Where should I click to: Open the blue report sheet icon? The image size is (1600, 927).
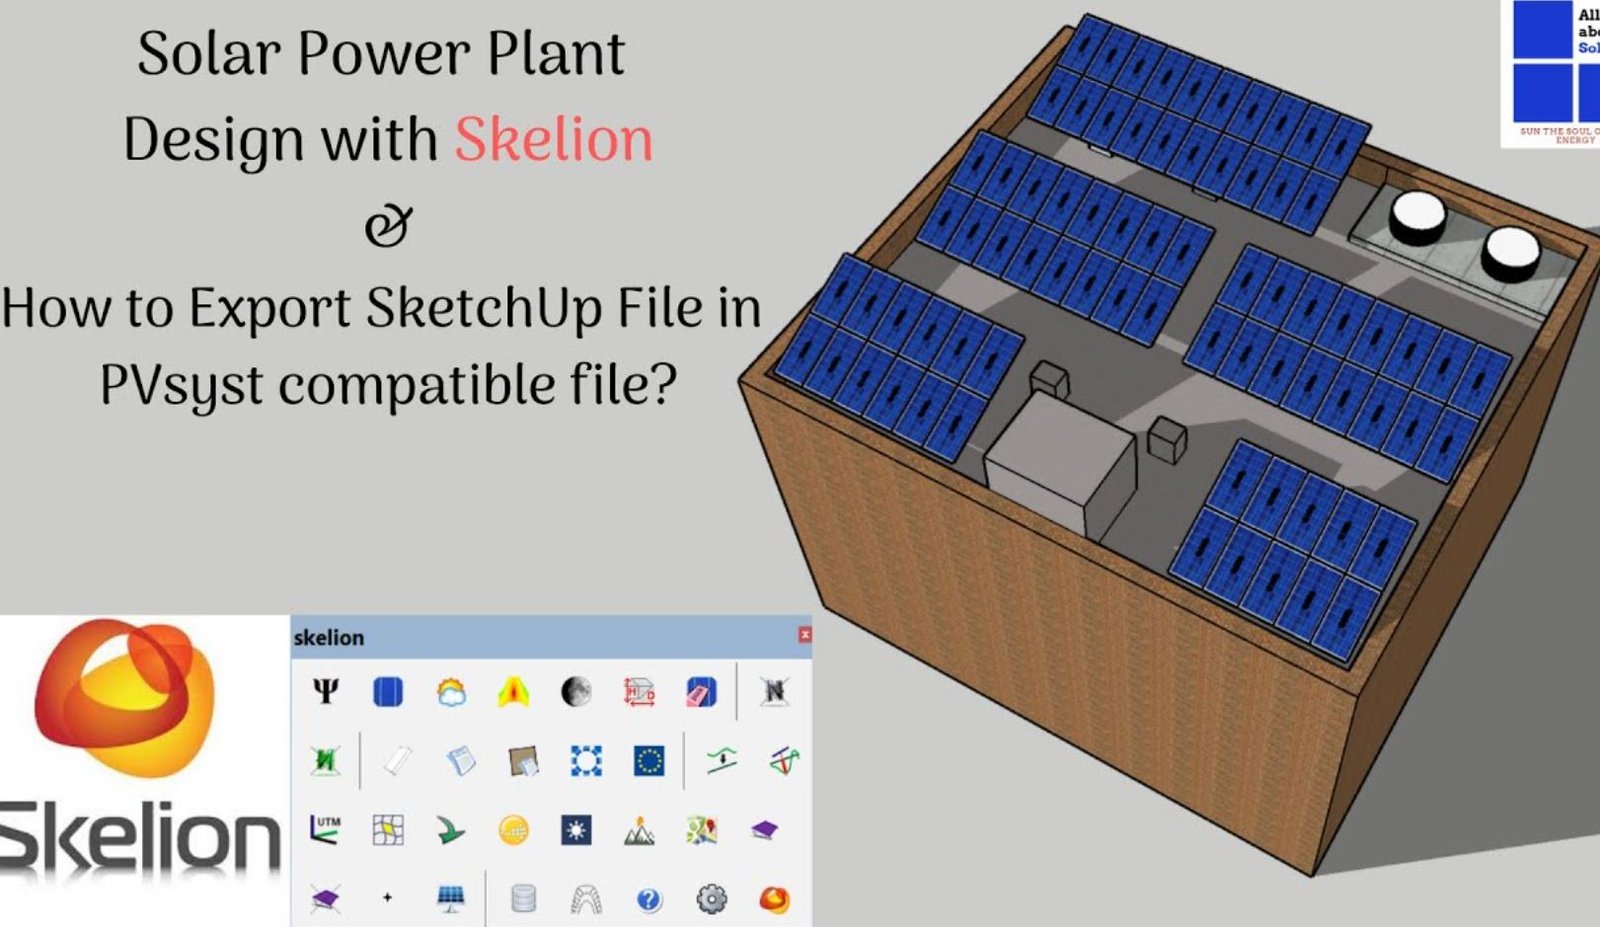point(460,761)
